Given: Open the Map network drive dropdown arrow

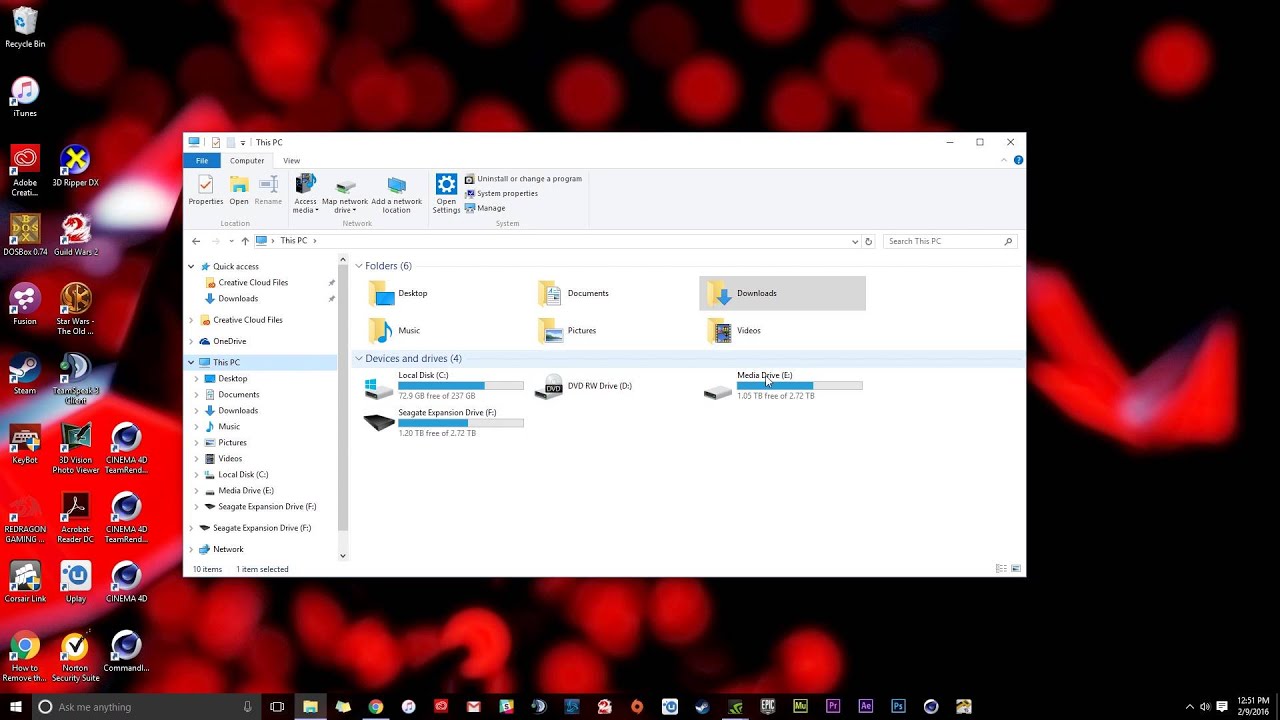Looking at the screenshot, I should (354, 211).
